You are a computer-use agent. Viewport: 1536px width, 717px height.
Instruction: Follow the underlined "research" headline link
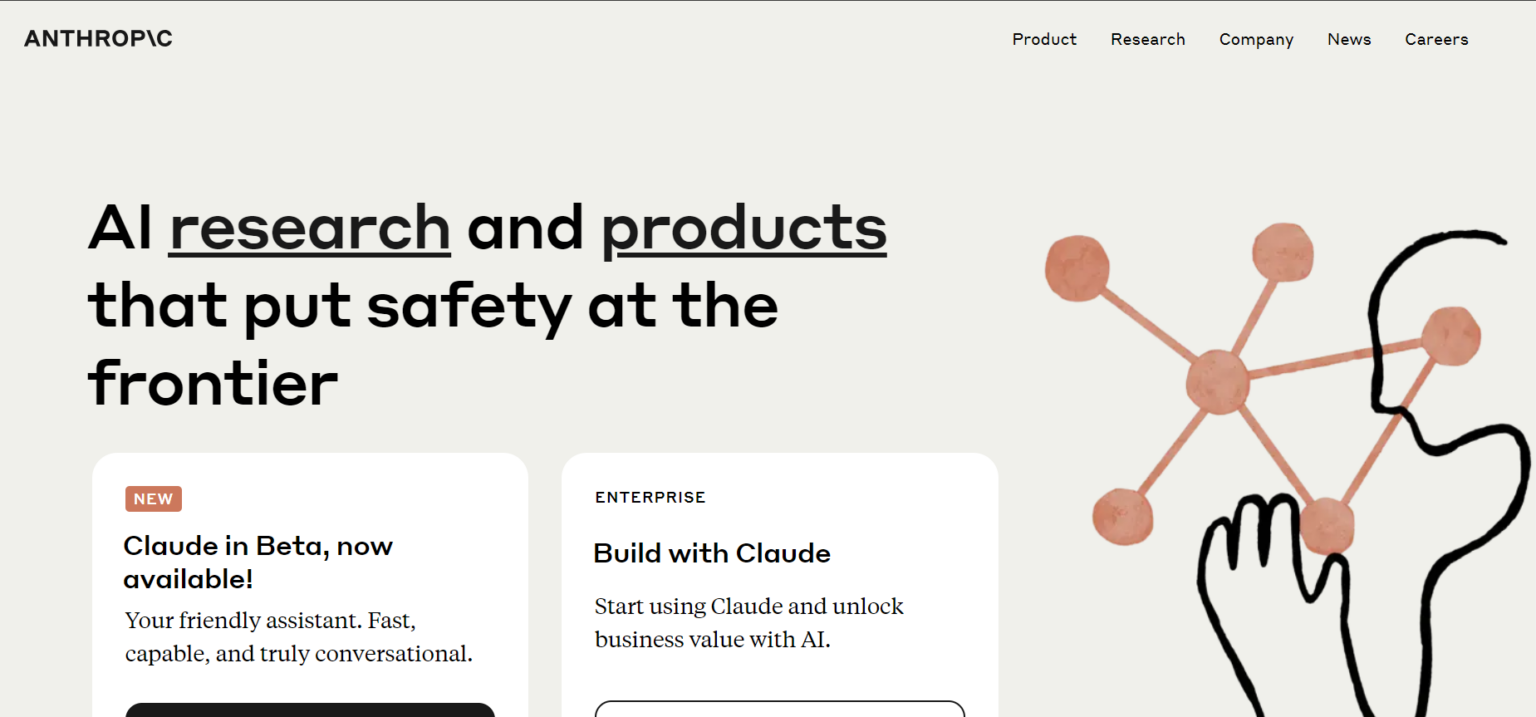[310, 227]
